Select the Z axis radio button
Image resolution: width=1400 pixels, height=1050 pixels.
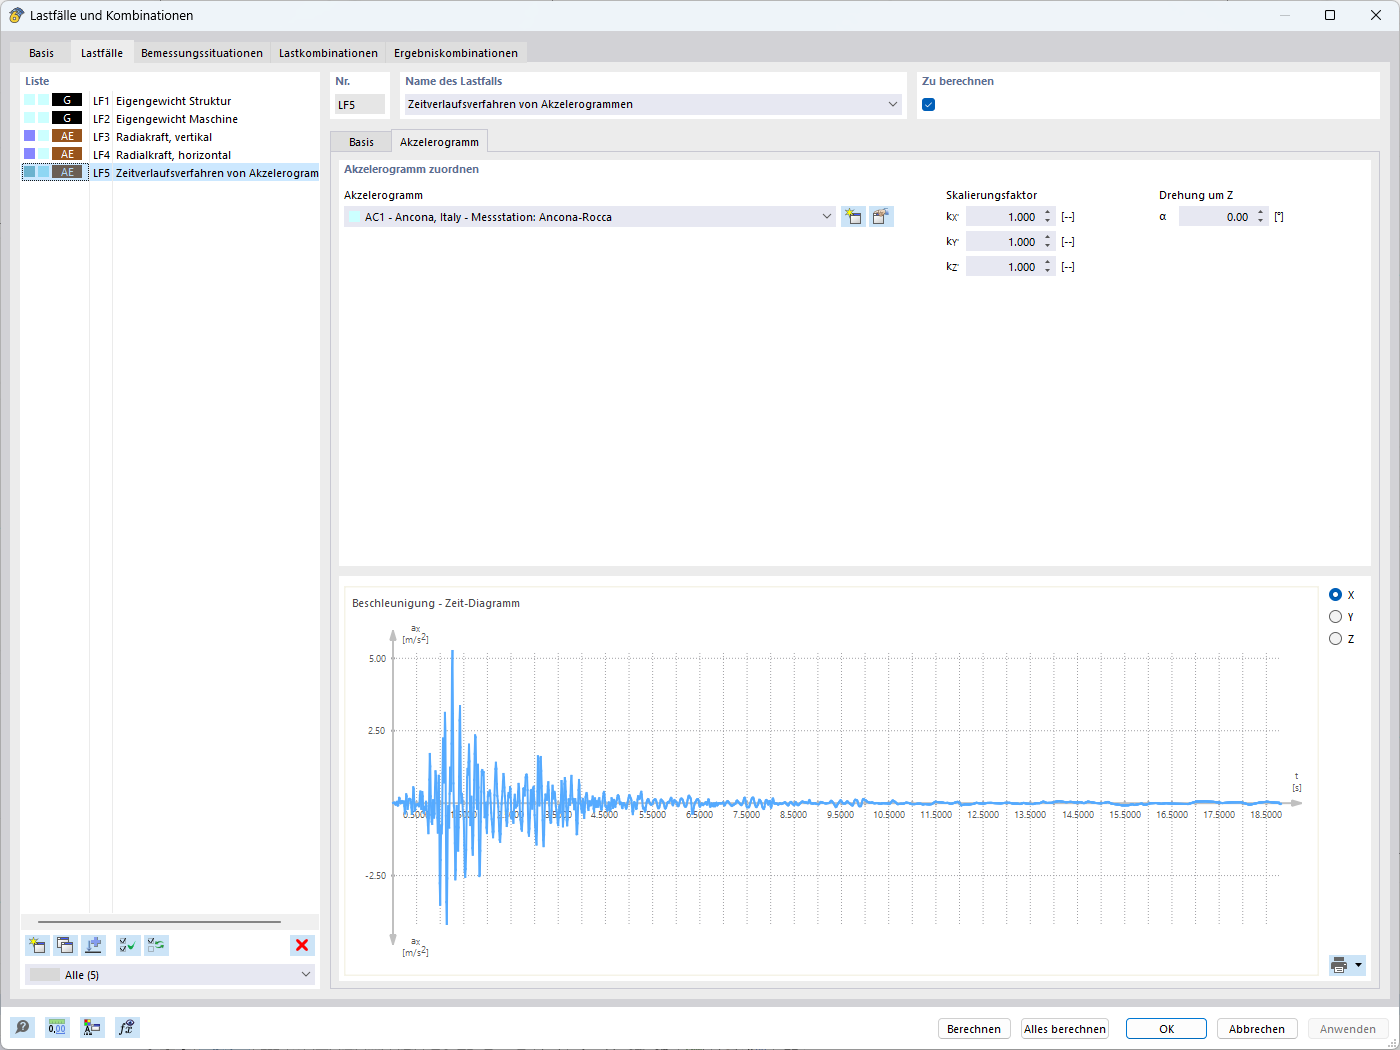1336,638
